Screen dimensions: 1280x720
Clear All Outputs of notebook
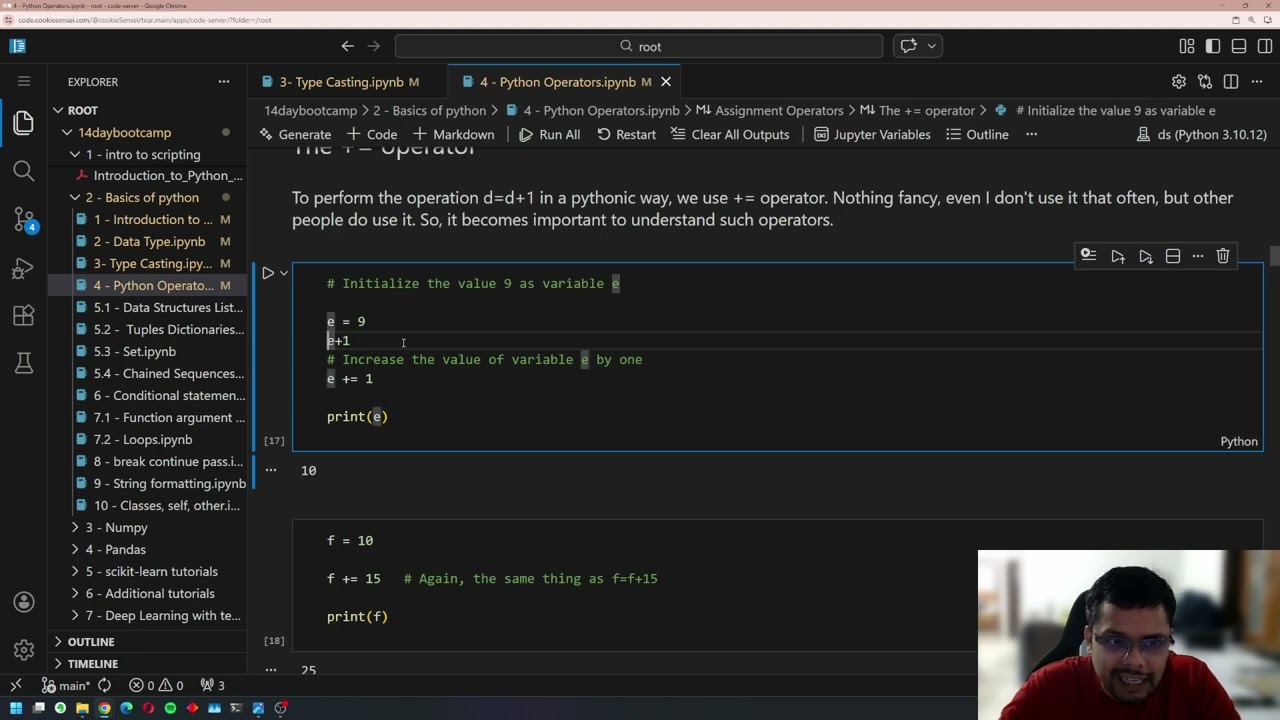pyautogui.click(x=730, y=134)
